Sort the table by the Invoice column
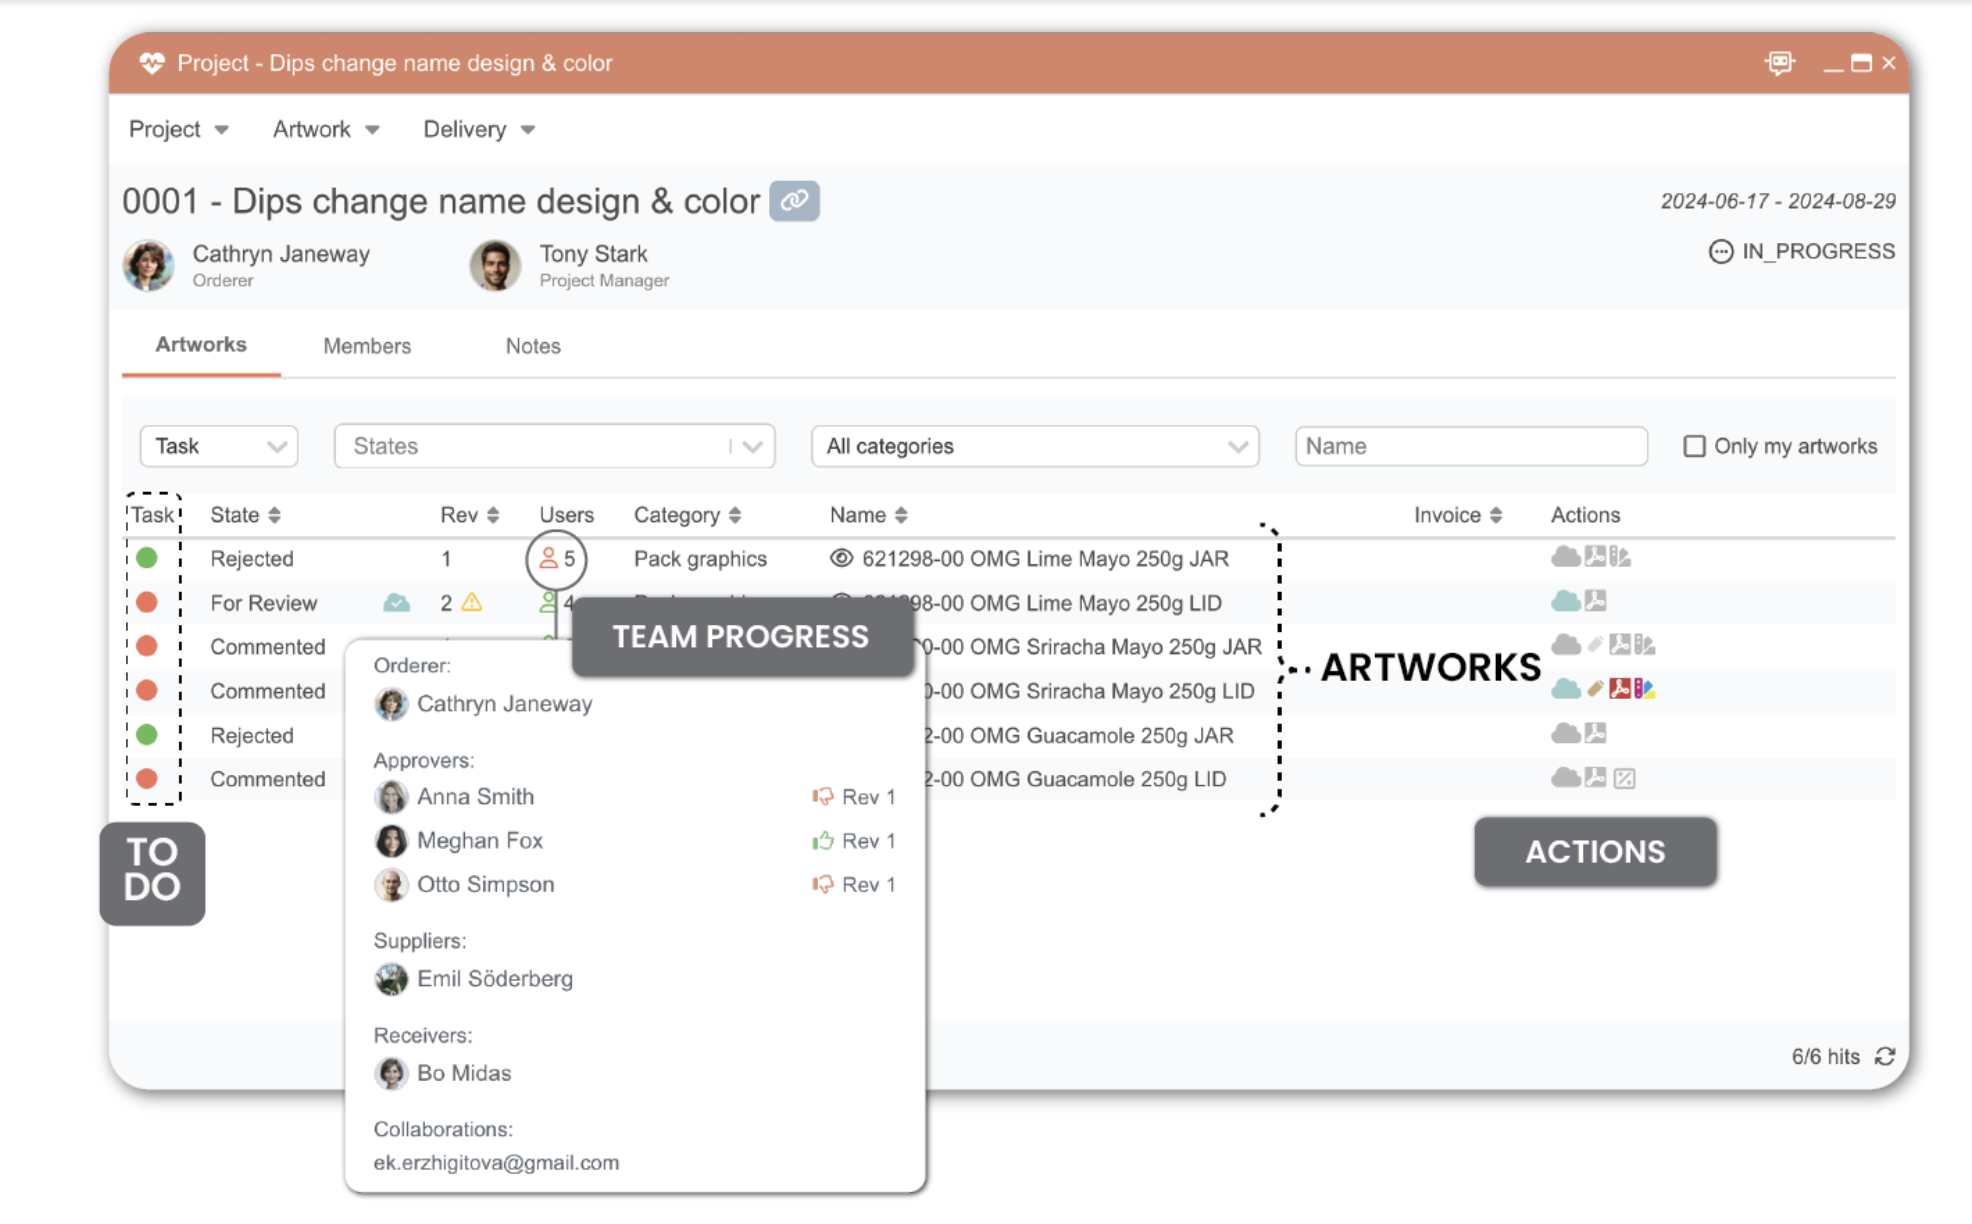 click(1457, 515)
